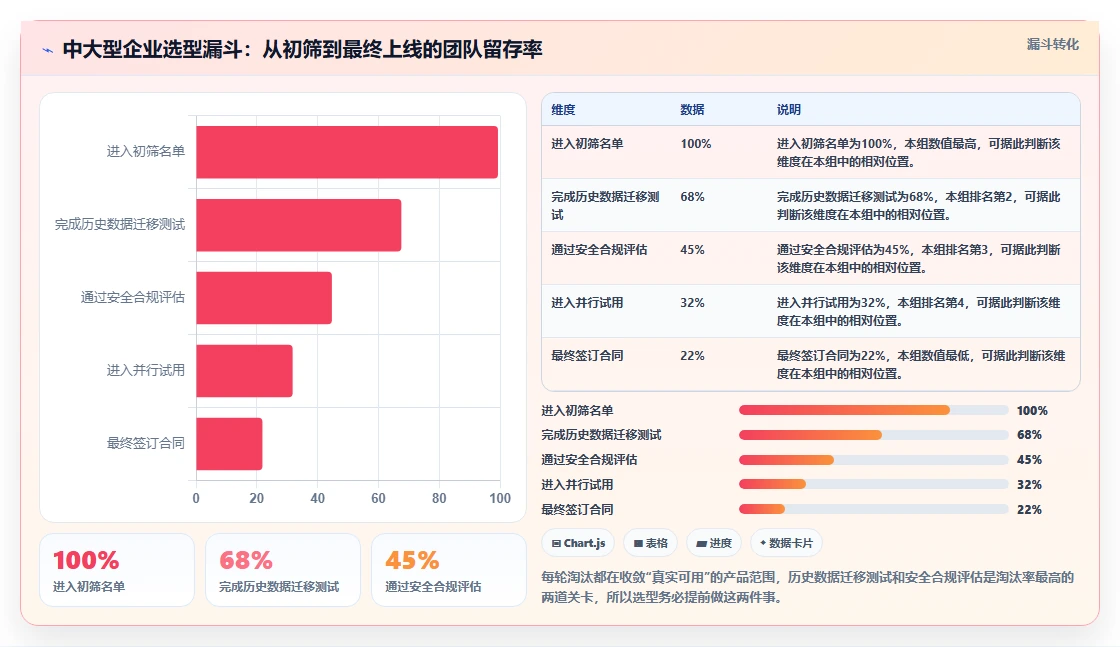Click the summary paragraph starting 每轮淘汰
1120x647 pixels.
pos(808,587)
